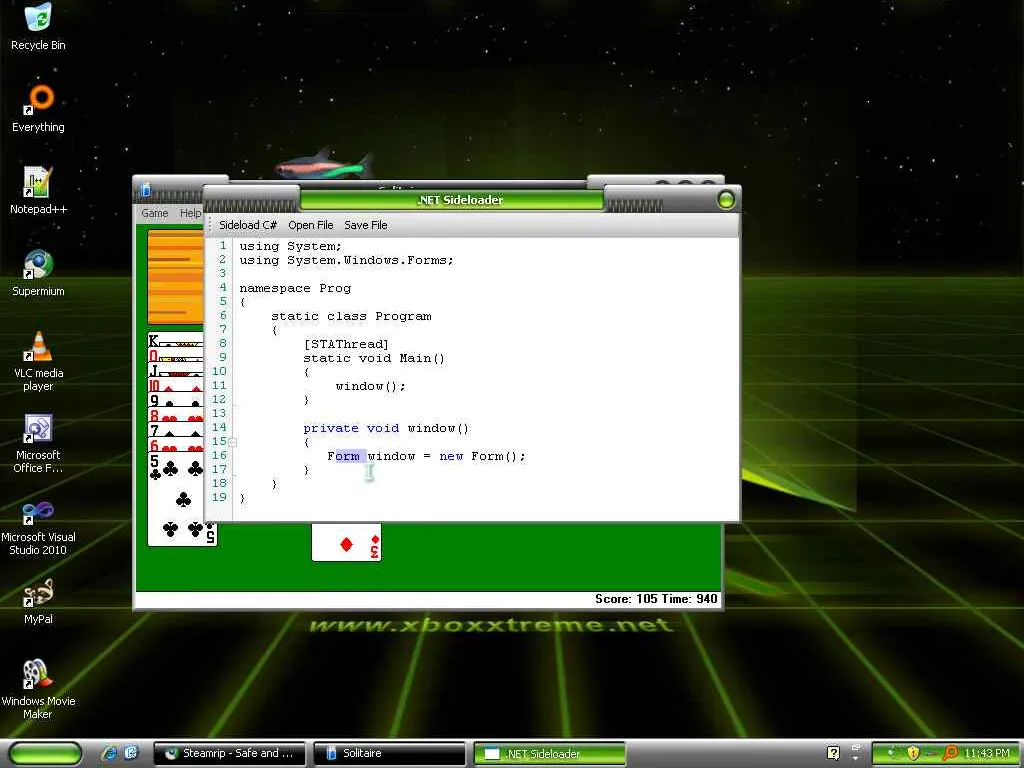Switch to the Steamrip taskbar window
This screenshot has height=768, width=1024.
coord(231,753)
